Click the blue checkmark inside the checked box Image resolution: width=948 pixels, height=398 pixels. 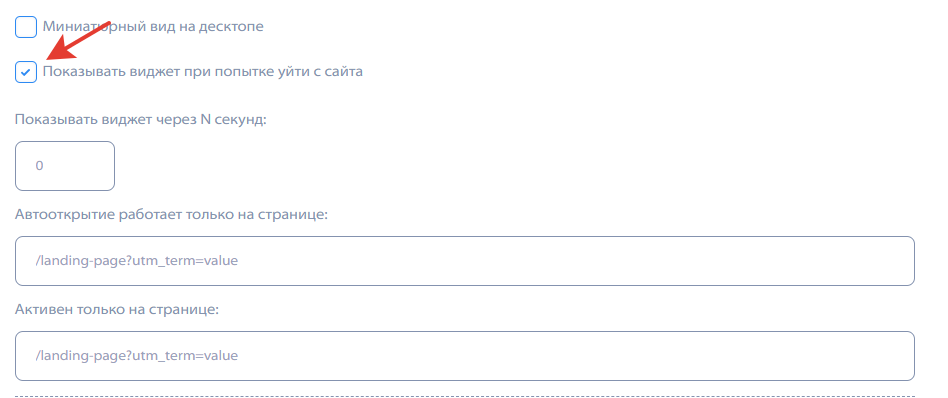25,73
